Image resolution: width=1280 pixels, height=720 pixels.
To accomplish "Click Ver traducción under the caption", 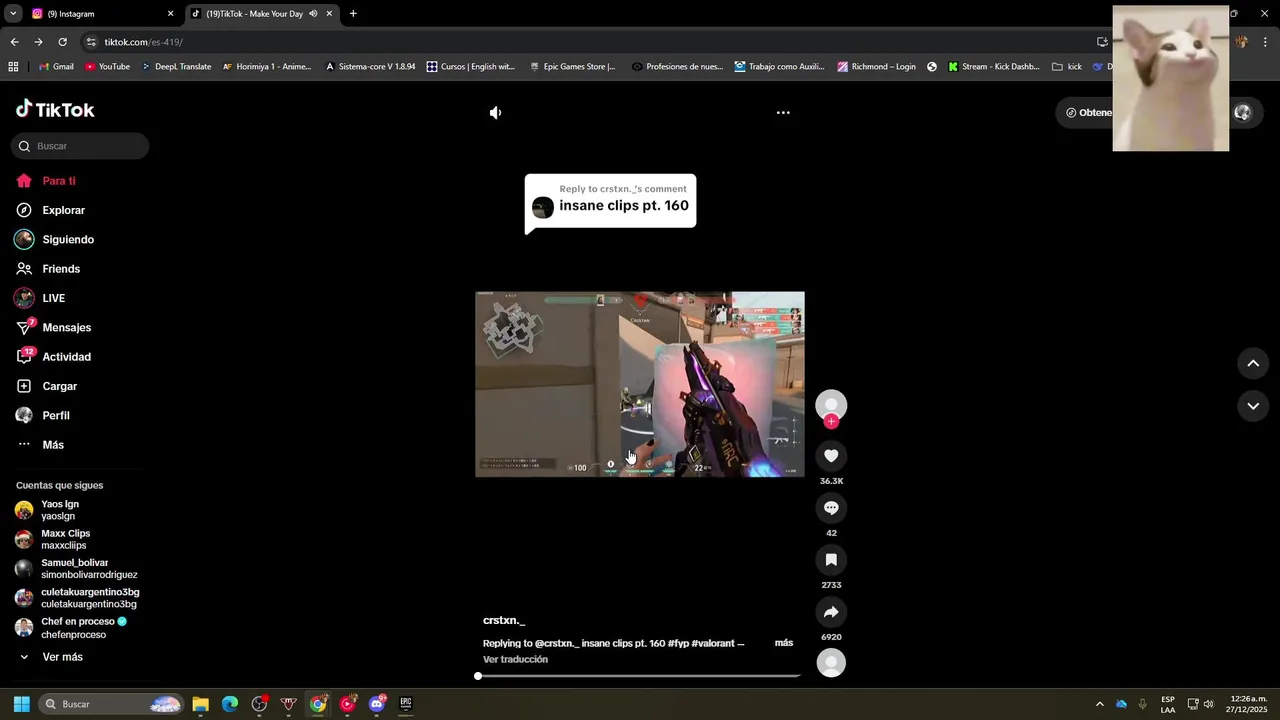I will point(515,660).
